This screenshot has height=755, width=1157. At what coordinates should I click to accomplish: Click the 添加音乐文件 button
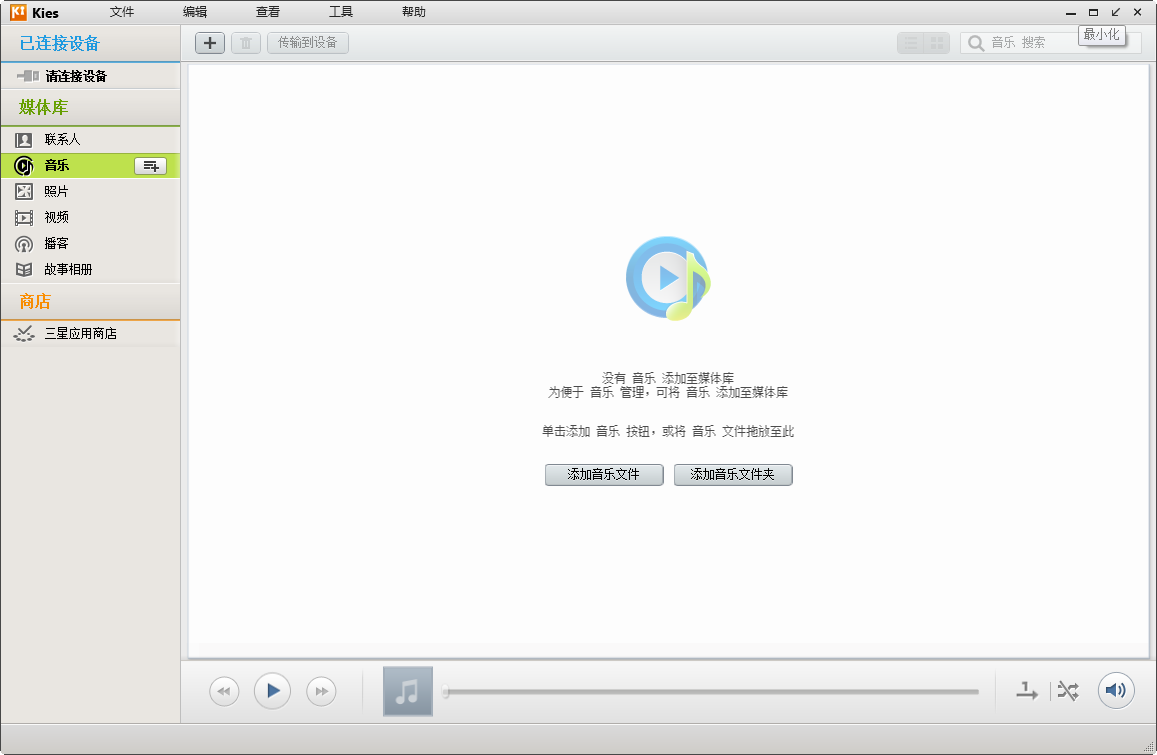[604, 475]
